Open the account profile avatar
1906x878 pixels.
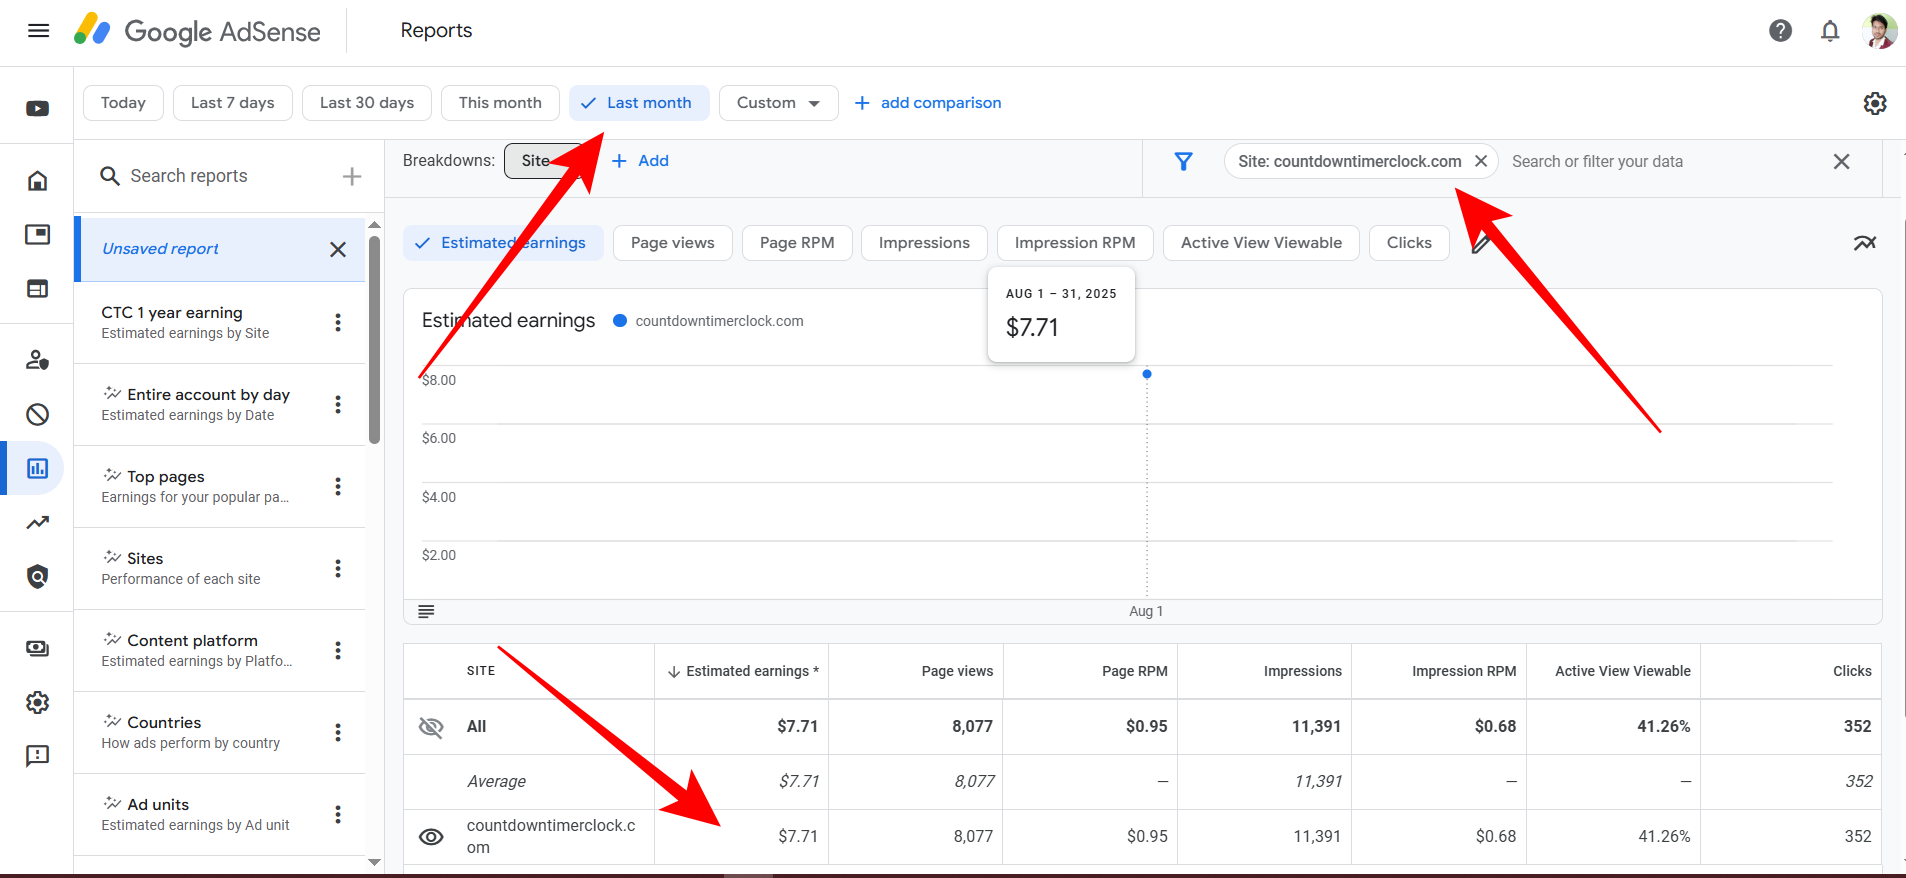point(1879,31)
